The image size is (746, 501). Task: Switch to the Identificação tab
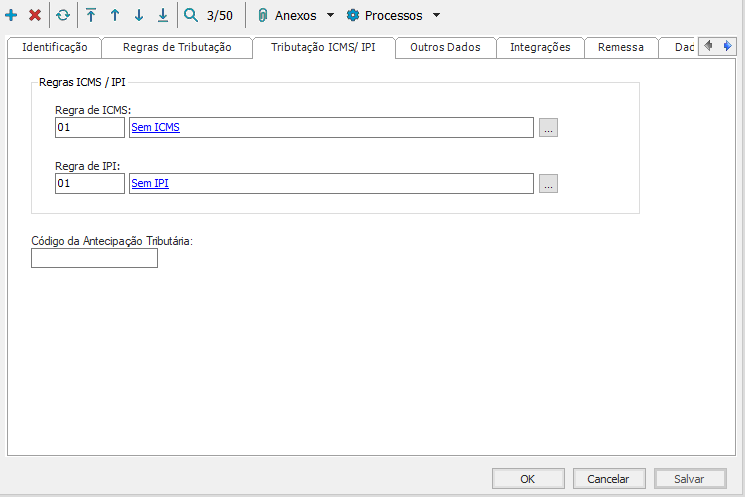(x=54, y=47)
